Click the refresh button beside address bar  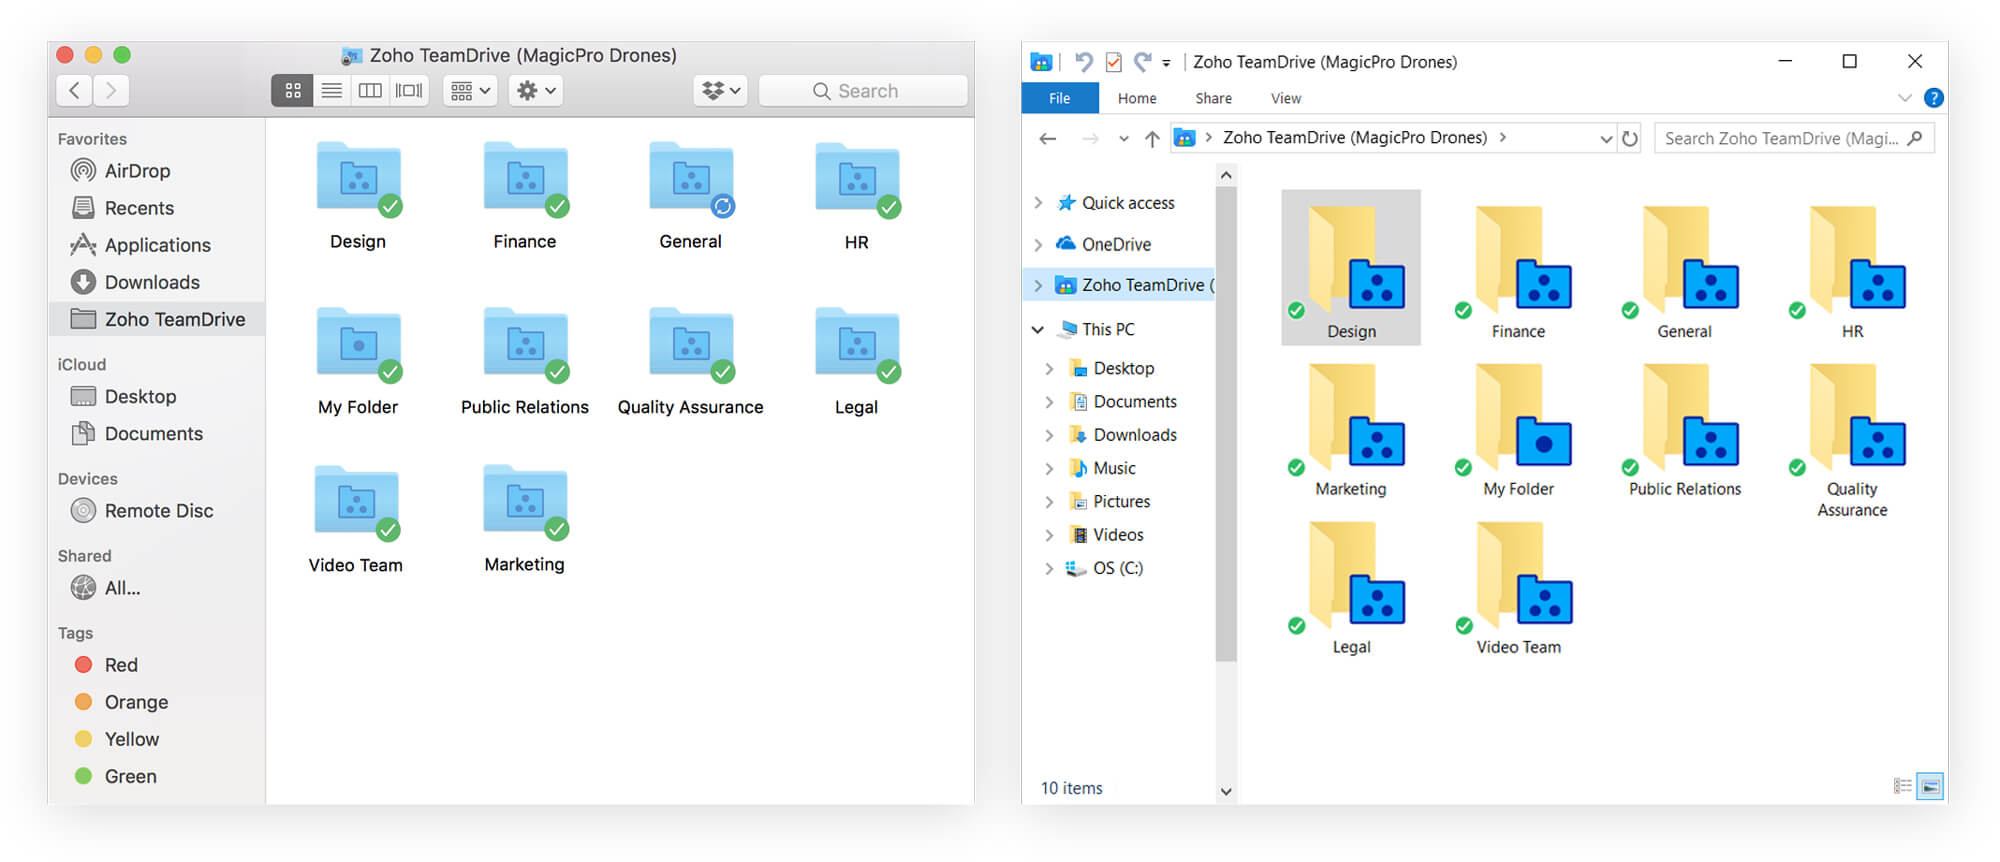pyautogui.click(x=1630, y=139)
